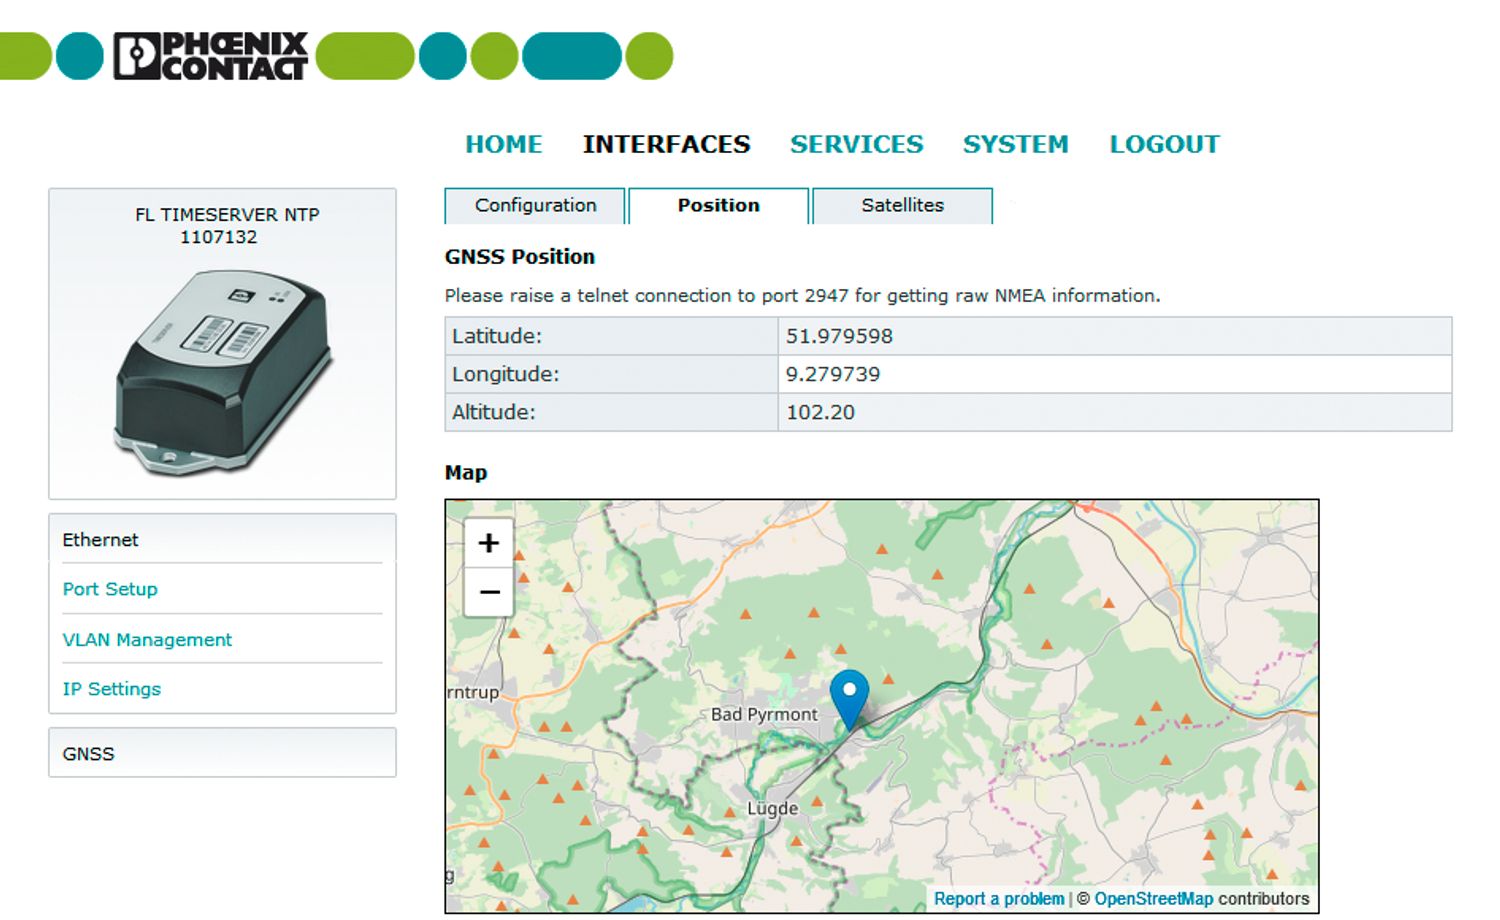
Task: Click the blue location pin marker
Action: tap(849, 697)
